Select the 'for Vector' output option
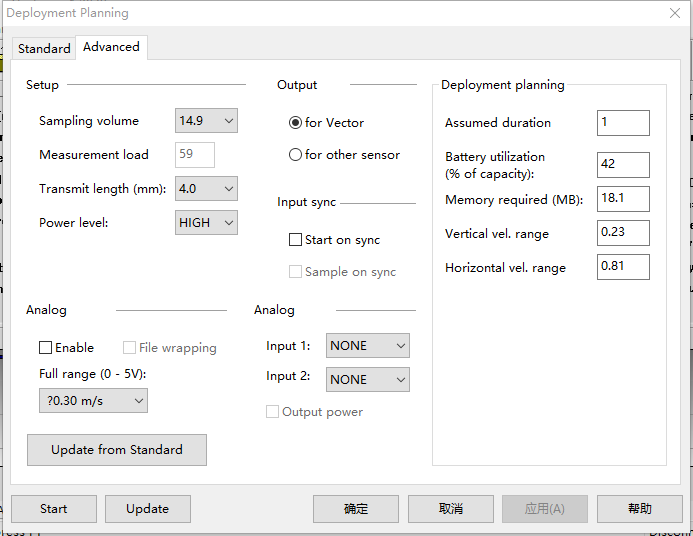The height and width of the screenshot is (536, 693). (x=295, y=123)
